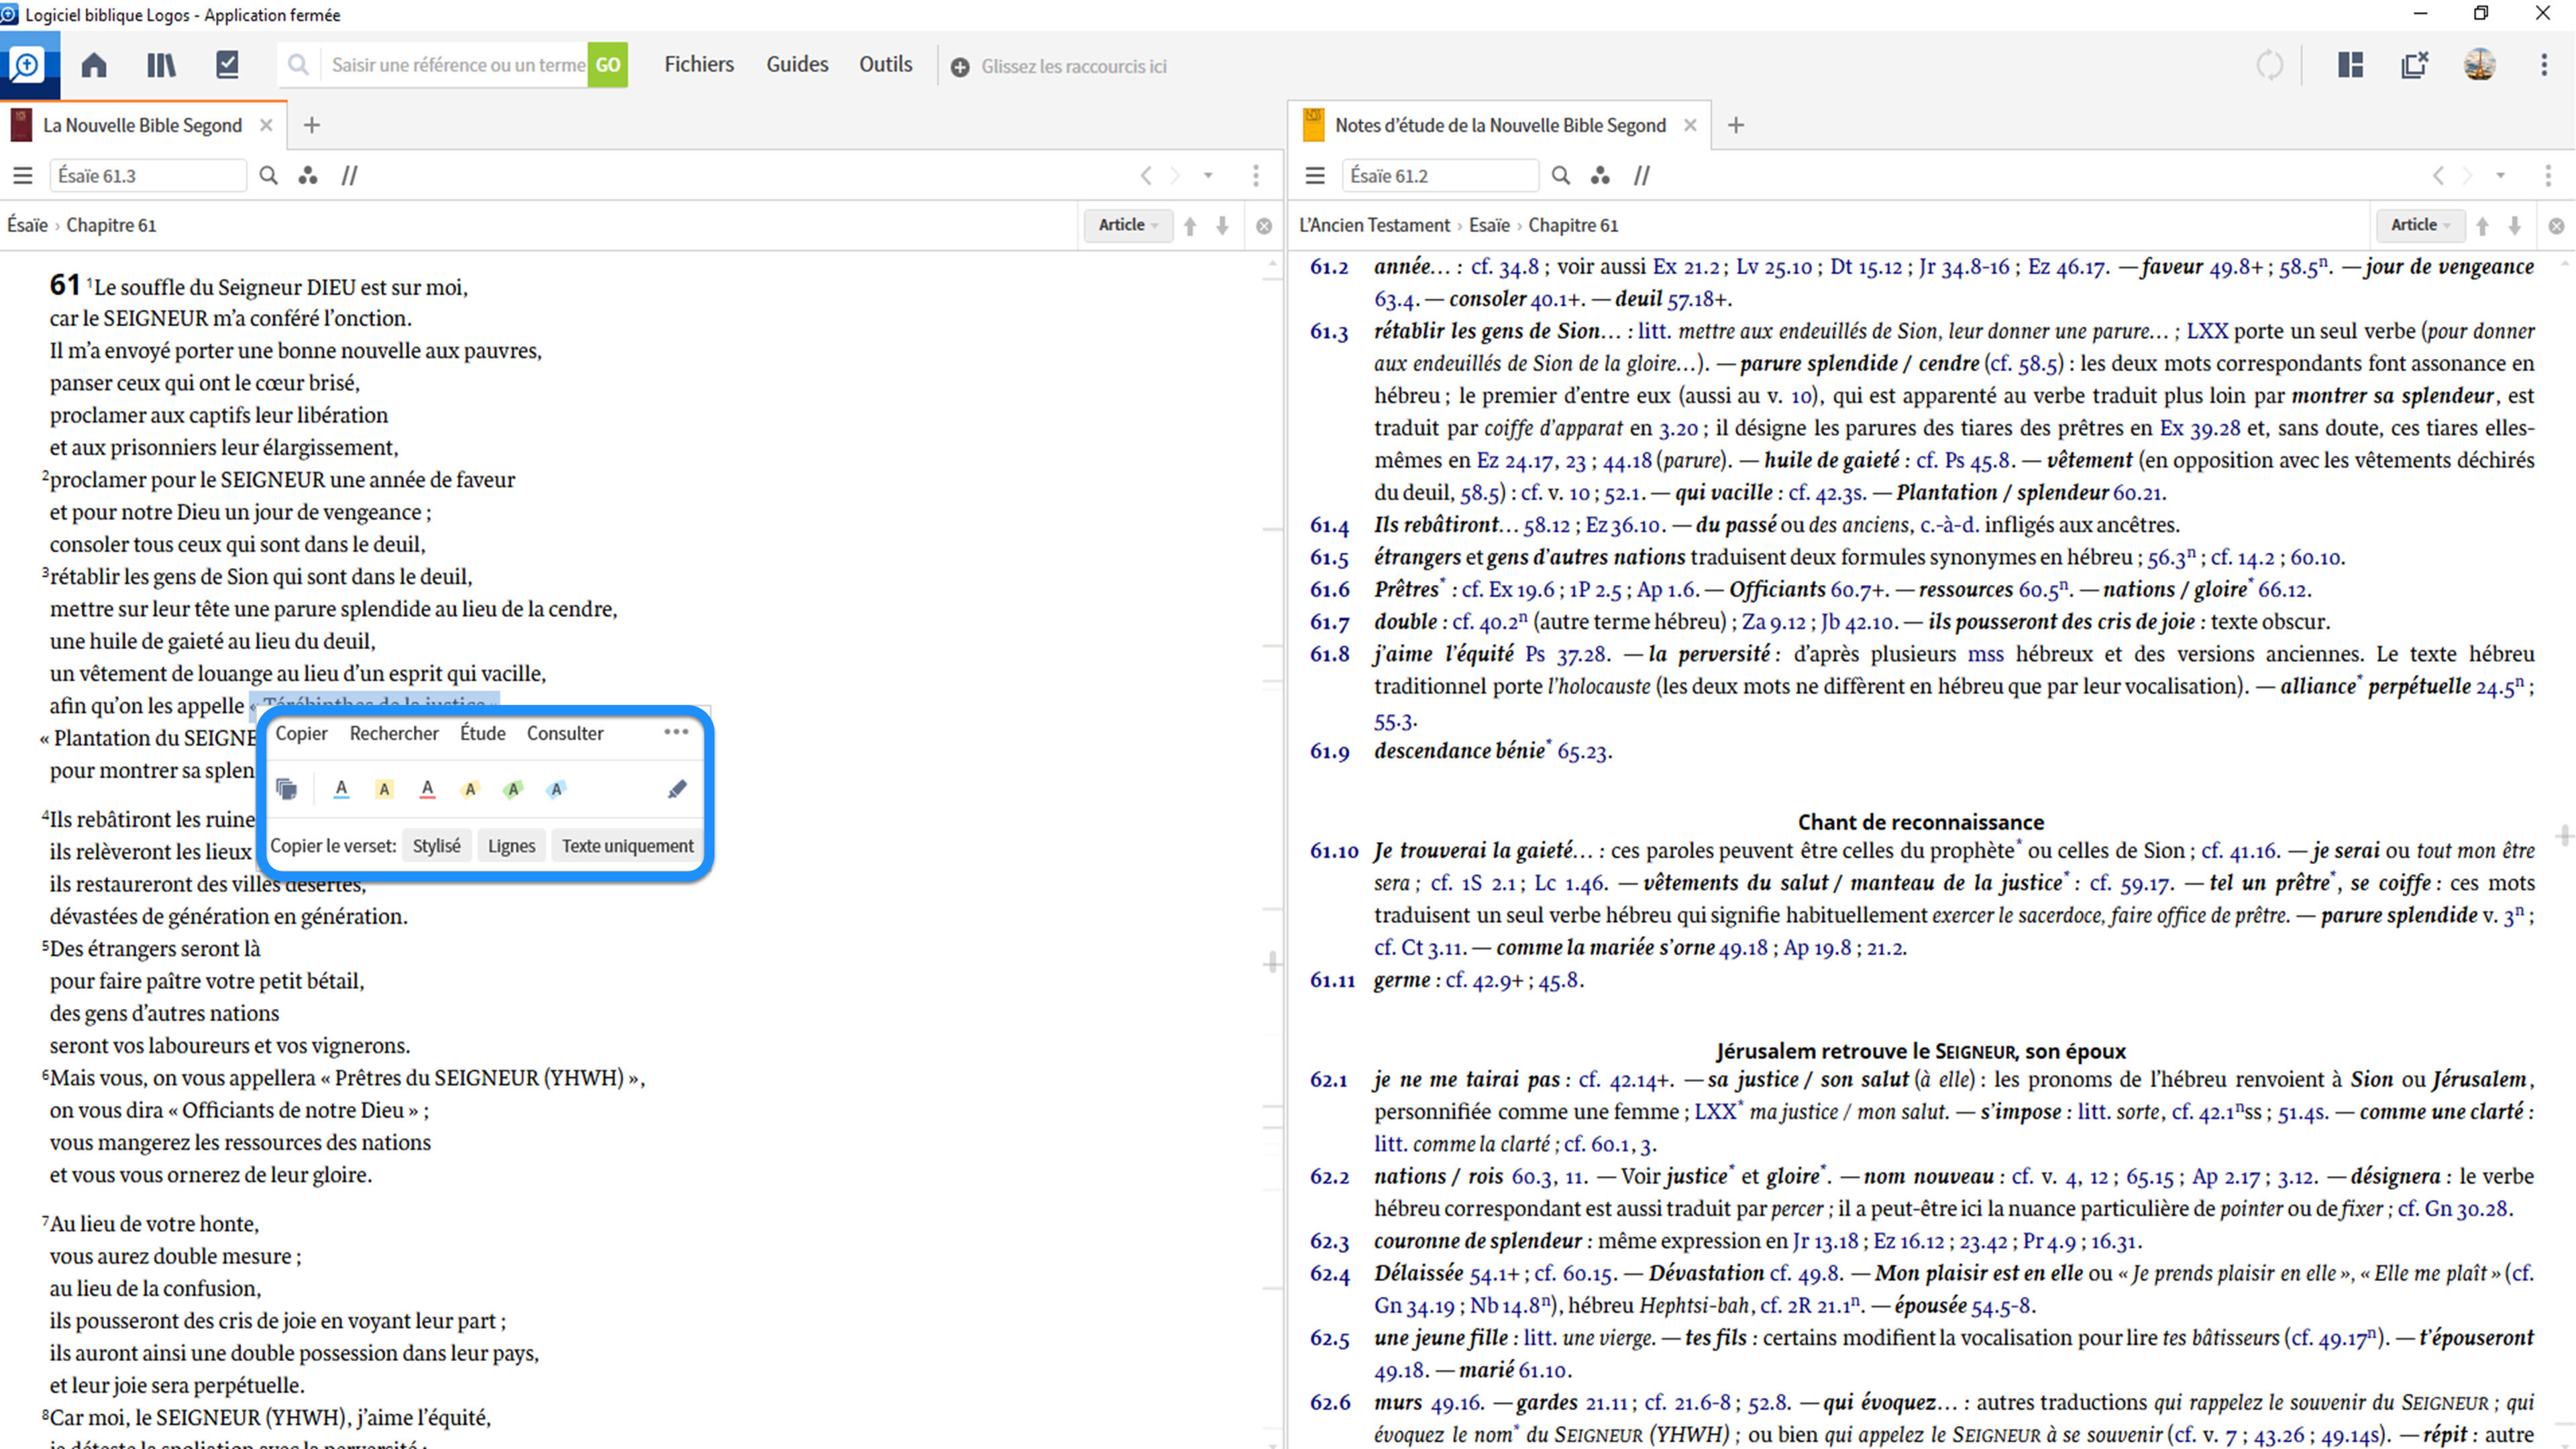2576x1449 pixels.
Task: Copy verse as Stylisé
Action: pyautogui.click(x=437, y=846)
